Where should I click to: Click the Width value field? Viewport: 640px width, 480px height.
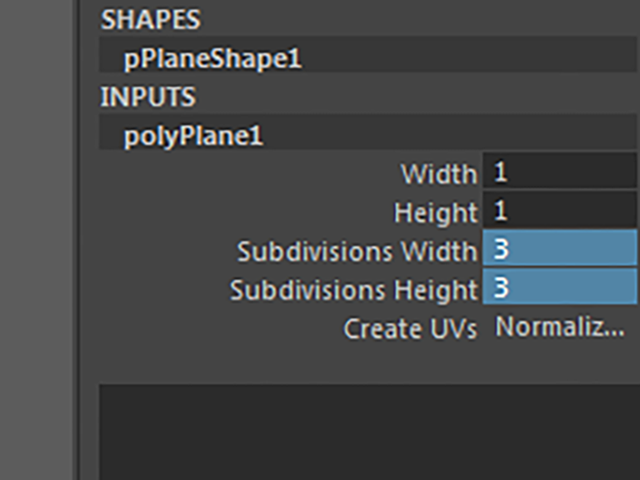pos(559,172)
